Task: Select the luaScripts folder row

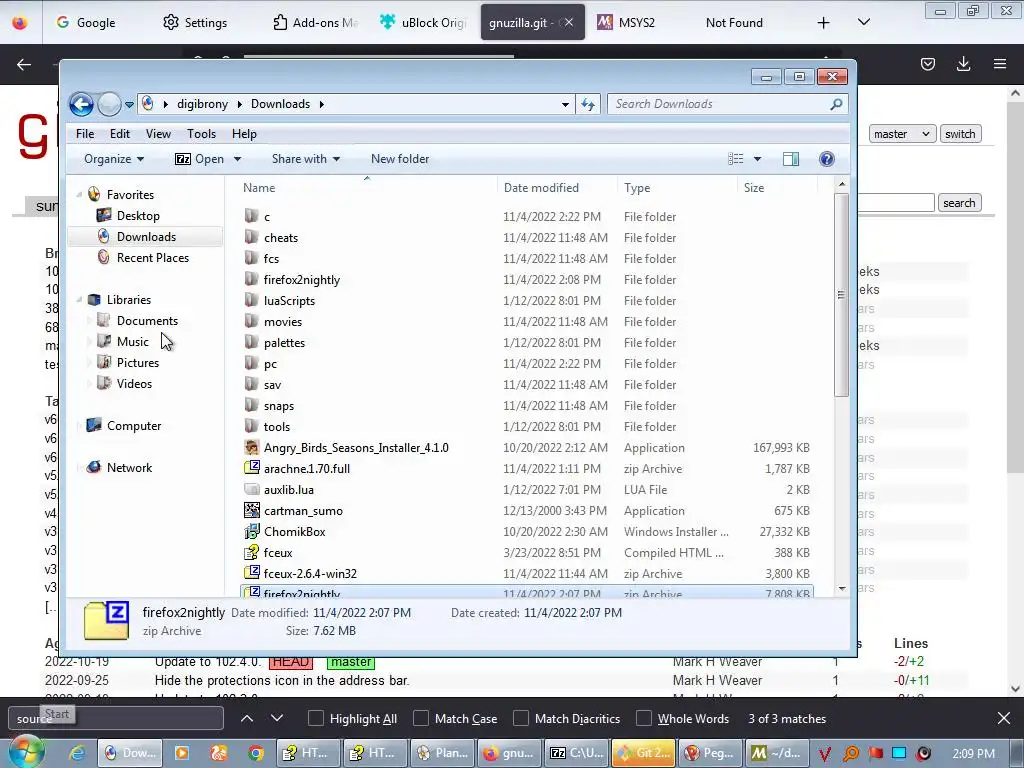Action: point(529,300)
